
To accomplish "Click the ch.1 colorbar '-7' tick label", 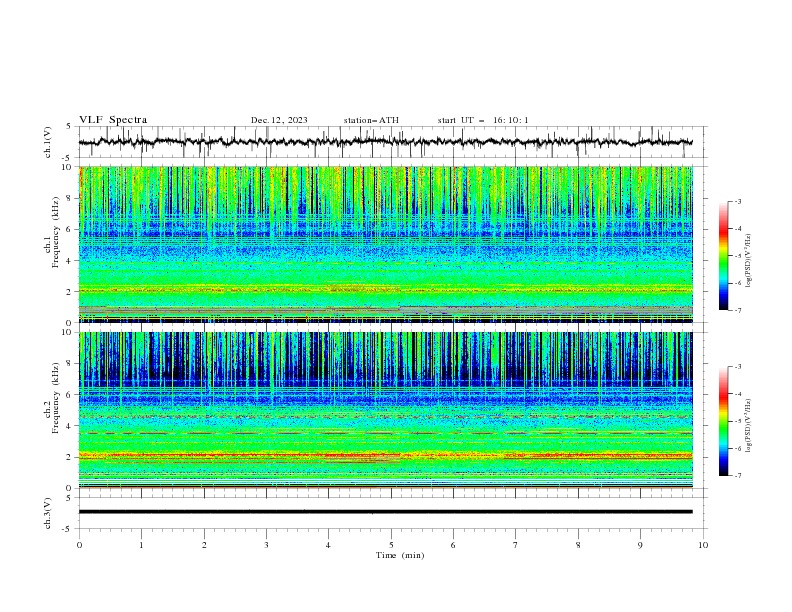I will (737, 310).
